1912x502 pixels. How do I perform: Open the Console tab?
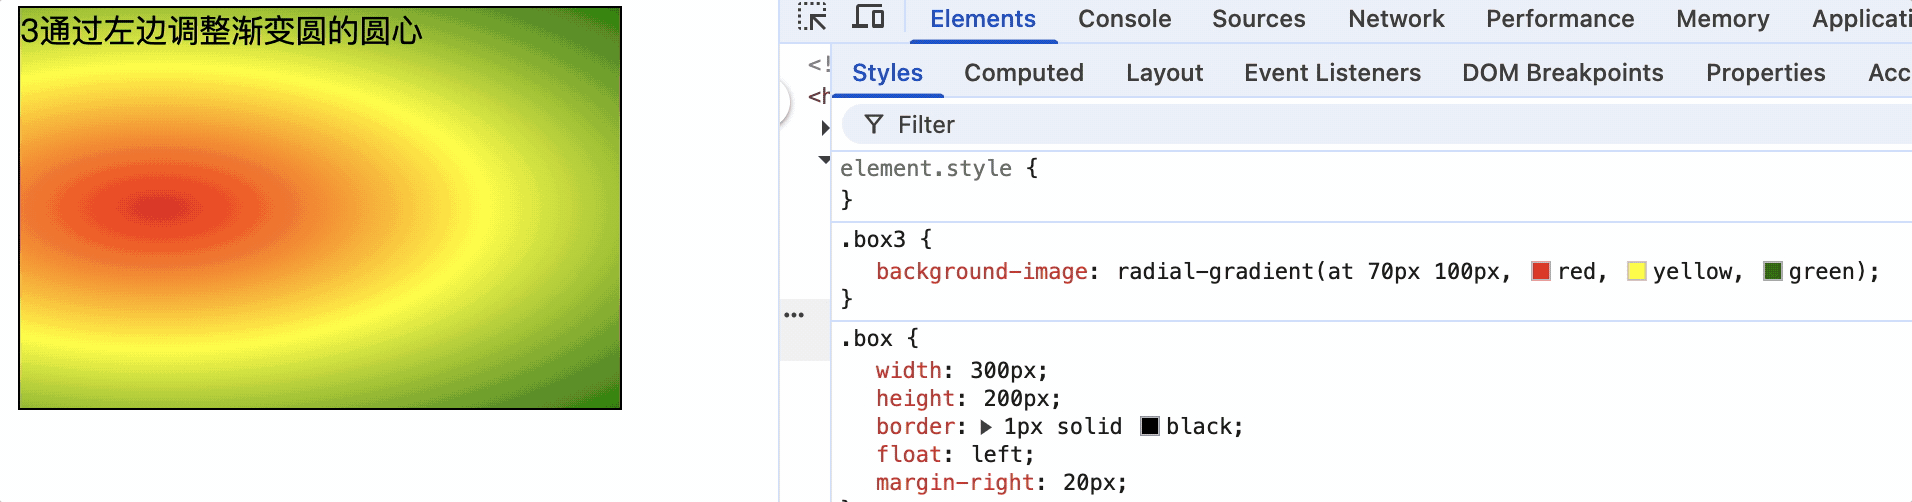point(1124,19)
